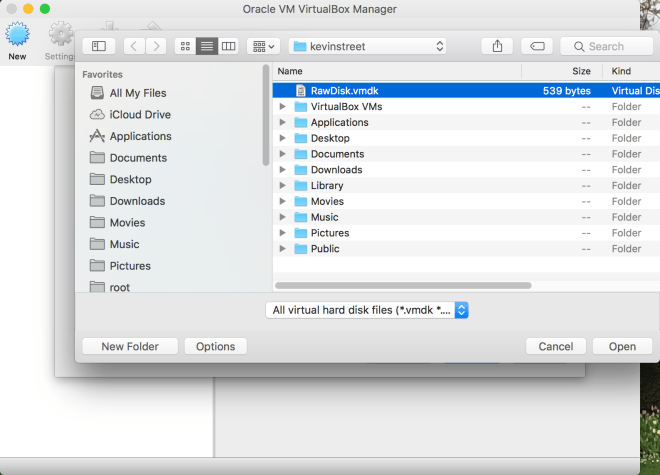Click the Options button
This screenshot has width=660, height=475.
point(216,346)
